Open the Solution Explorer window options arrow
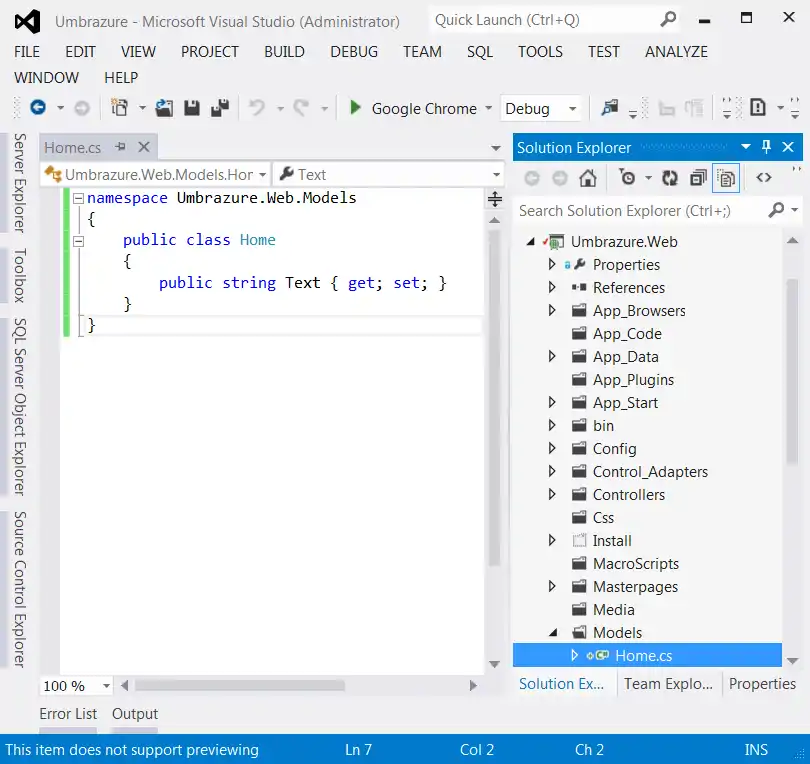Screen dimensions: 810x764 coord(745,147)
